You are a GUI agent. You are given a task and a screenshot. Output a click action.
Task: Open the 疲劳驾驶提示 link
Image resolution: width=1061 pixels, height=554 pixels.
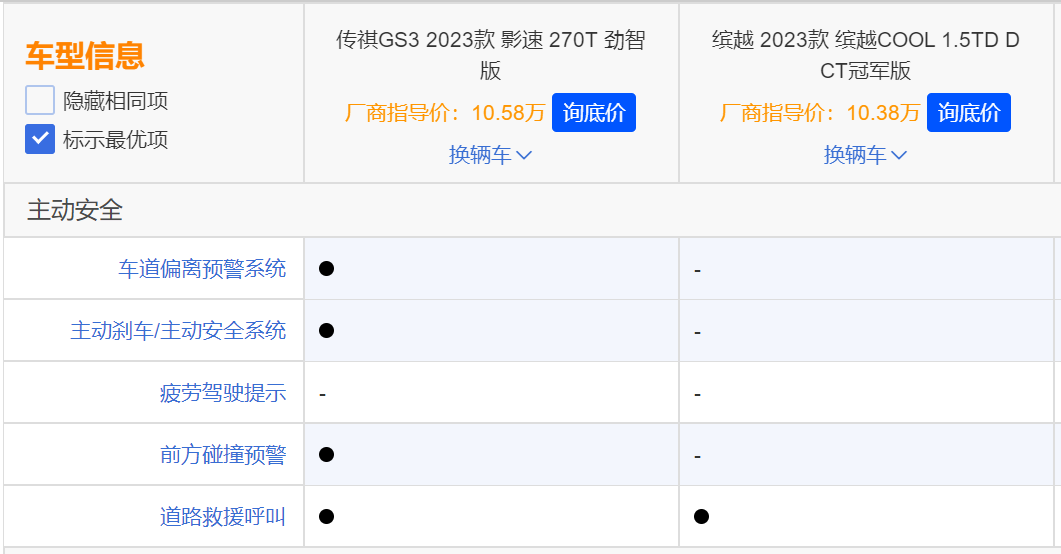(223, 393)
